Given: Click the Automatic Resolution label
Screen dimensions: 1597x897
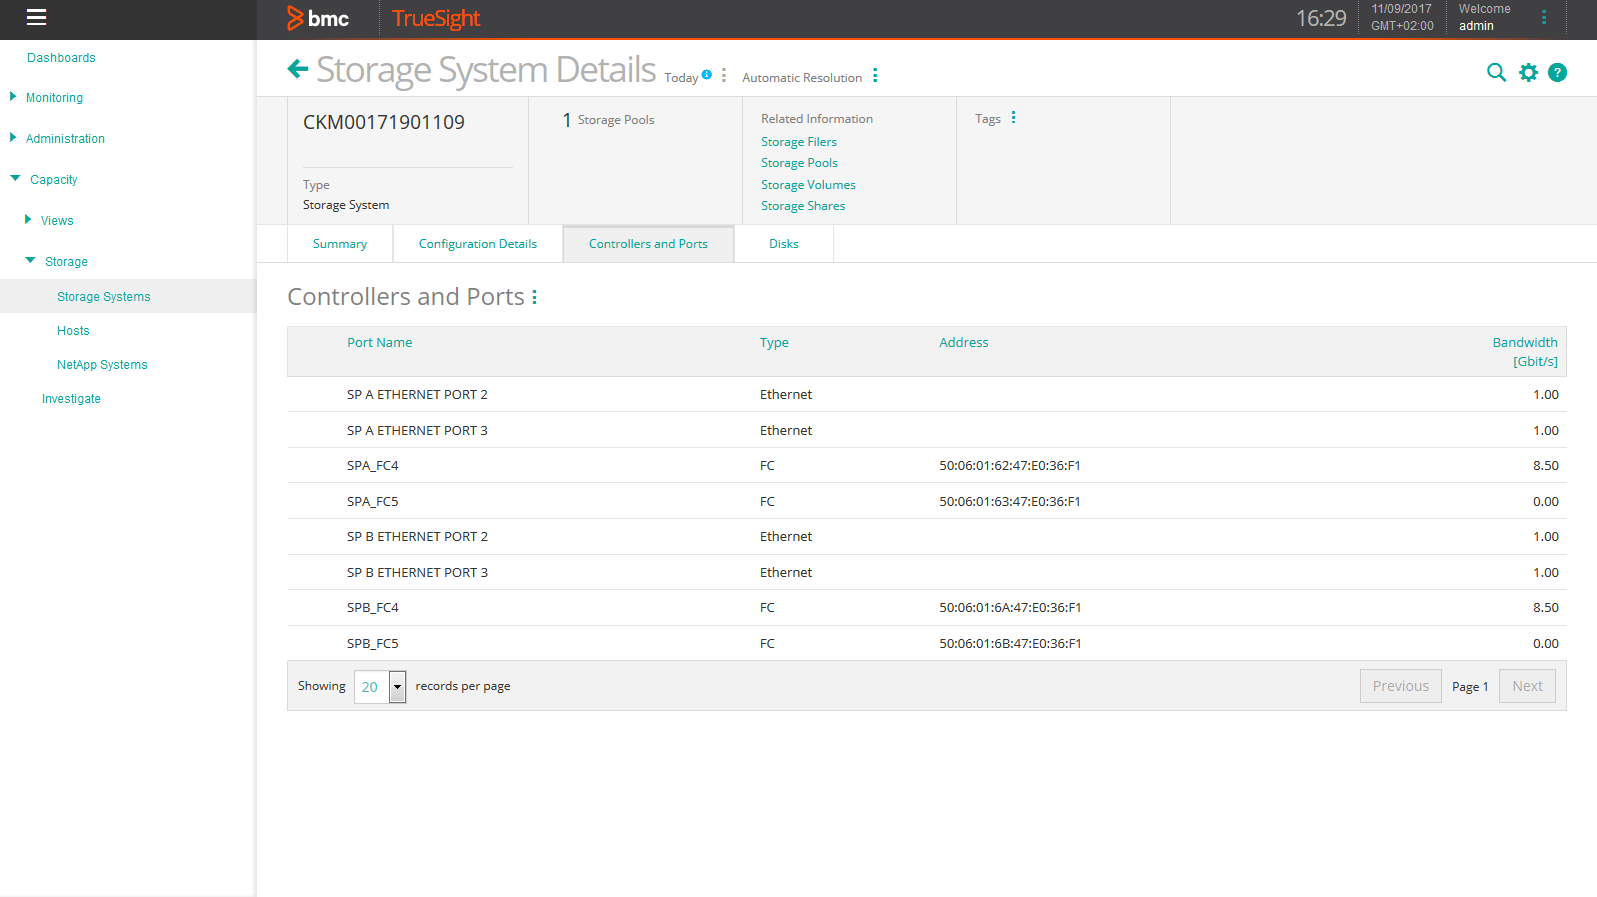Looking at the screenshot, I should point(802,78).
